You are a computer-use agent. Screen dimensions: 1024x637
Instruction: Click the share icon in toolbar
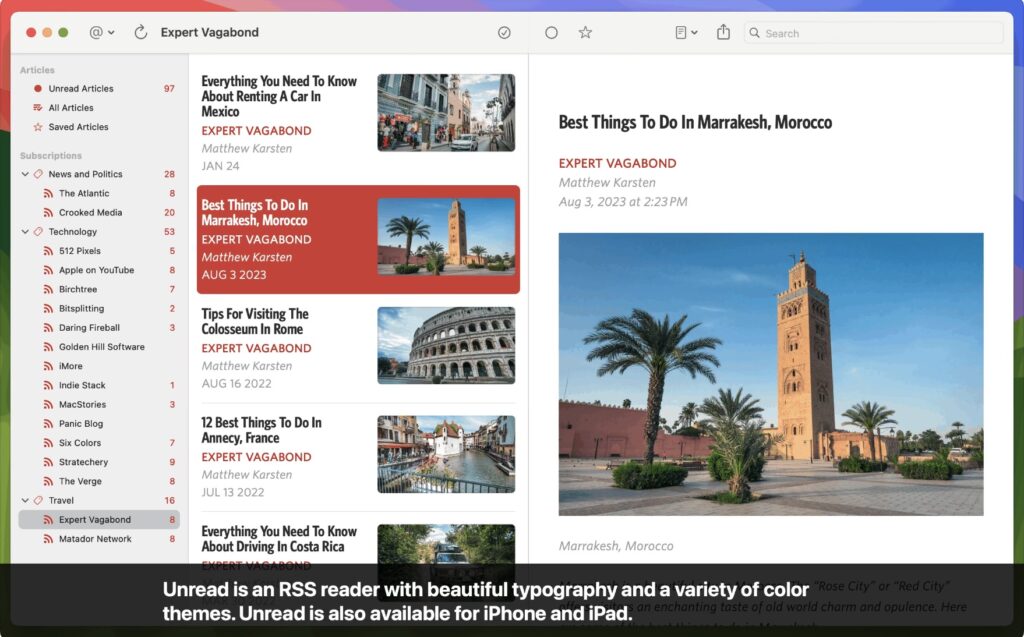pos(723,32)
